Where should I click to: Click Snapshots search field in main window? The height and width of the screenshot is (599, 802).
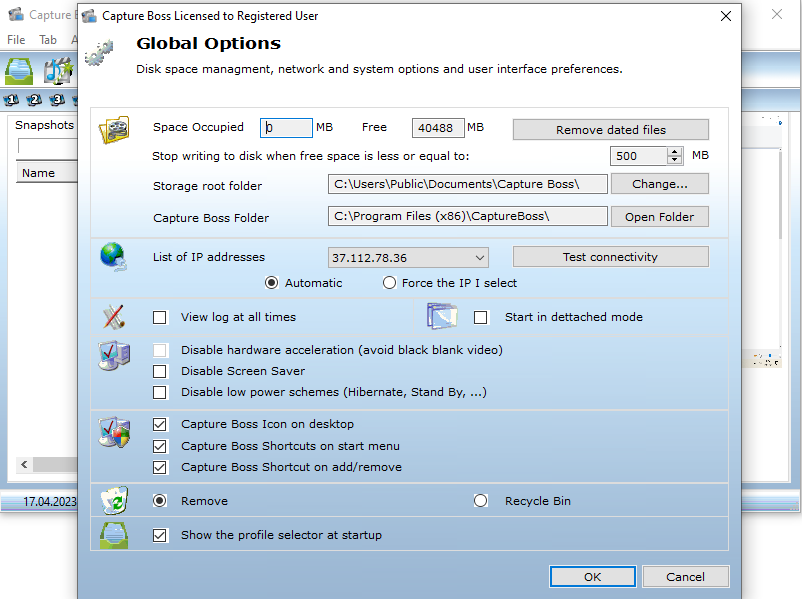[x=48, y=146]
